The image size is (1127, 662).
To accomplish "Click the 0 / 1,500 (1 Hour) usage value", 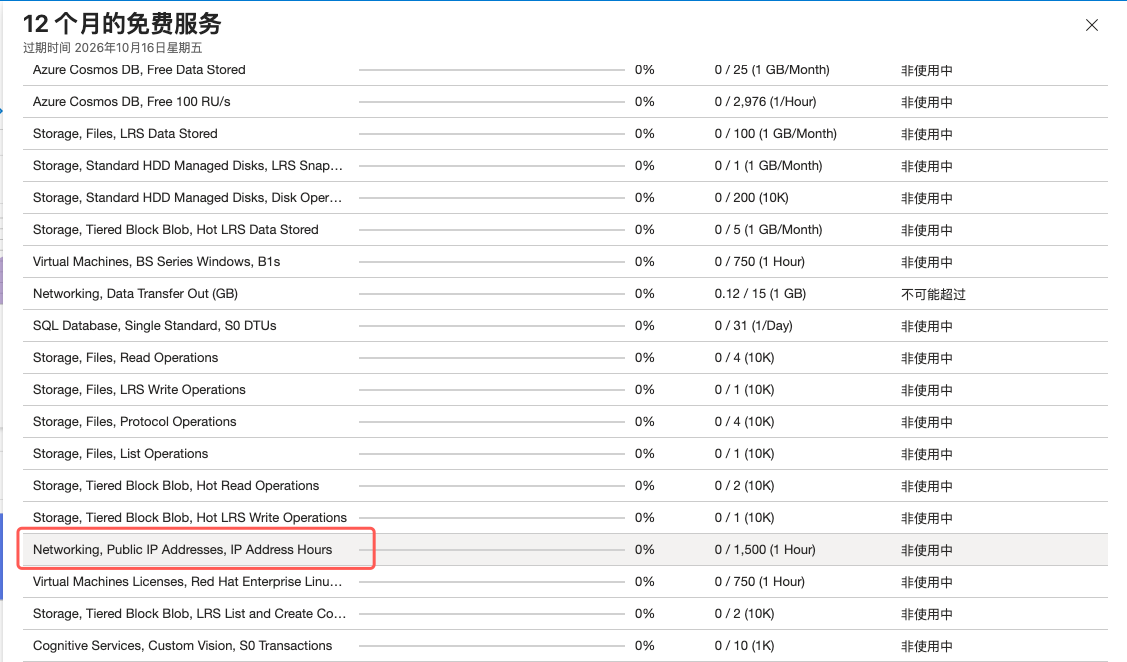I will pyautogui.click(x=765, y=550).
